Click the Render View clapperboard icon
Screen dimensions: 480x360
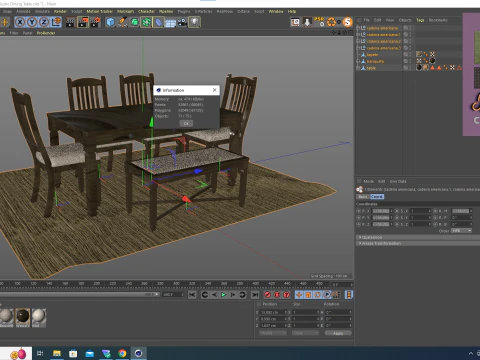(70, 22)
